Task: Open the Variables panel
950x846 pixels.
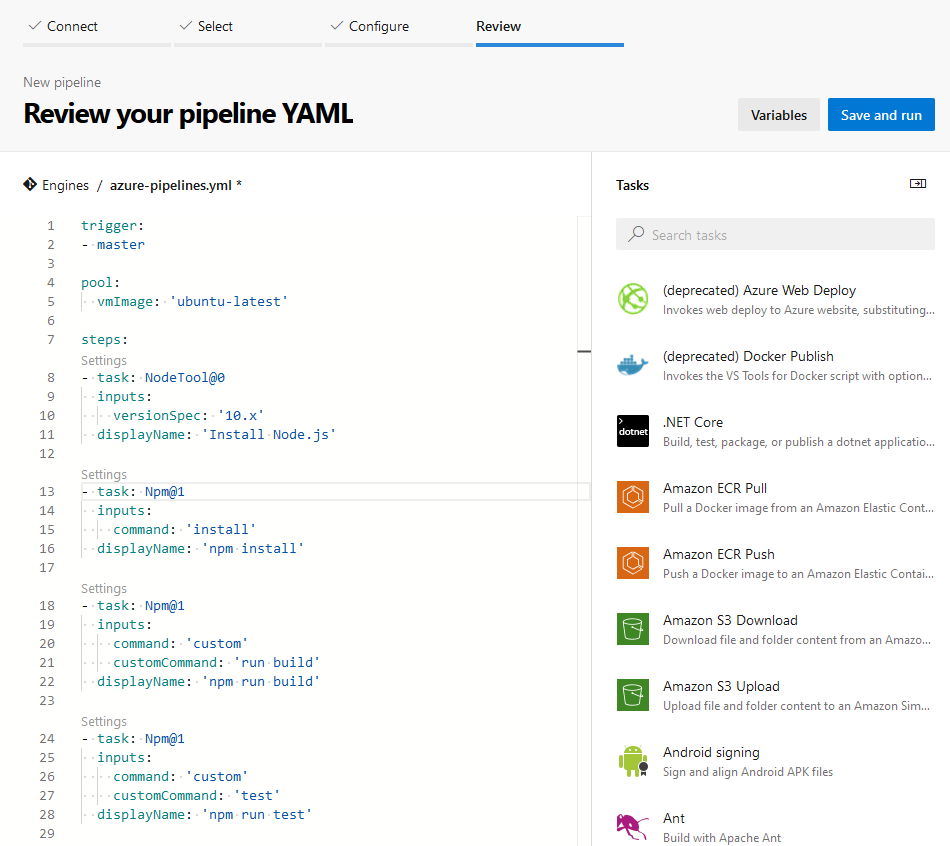Action: tap(778, 114)
